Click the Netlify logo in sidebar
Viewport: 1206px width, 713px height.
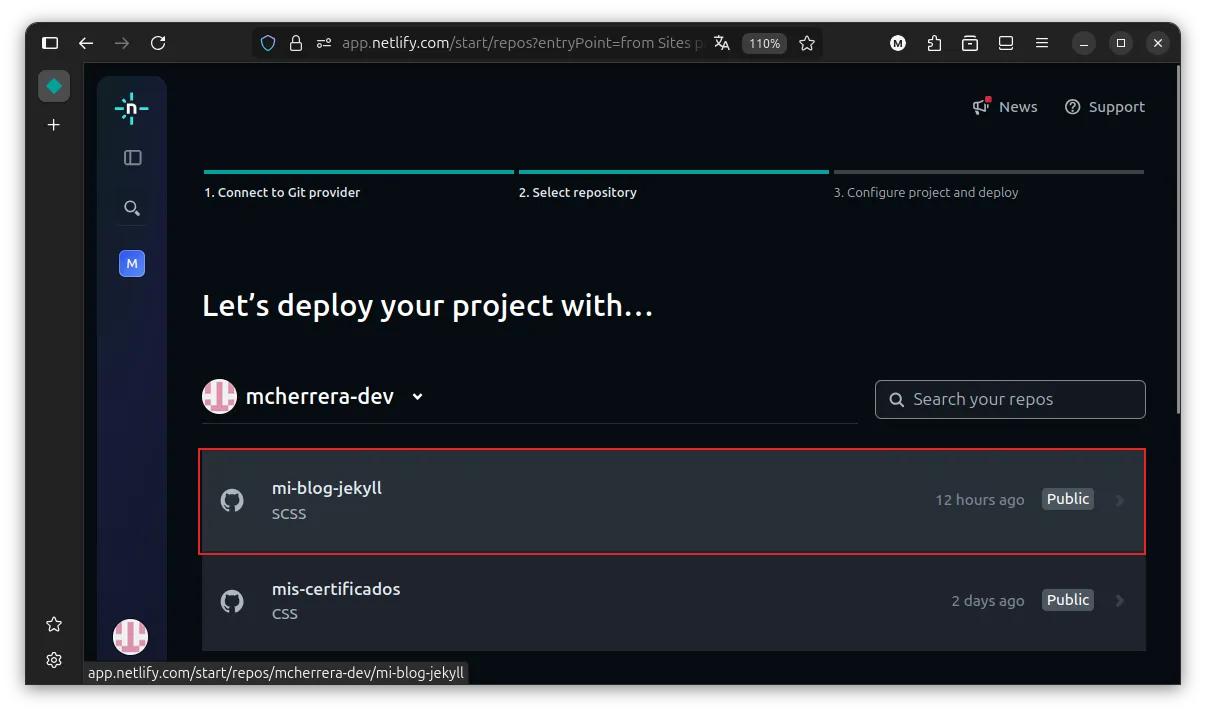(131, 108)
